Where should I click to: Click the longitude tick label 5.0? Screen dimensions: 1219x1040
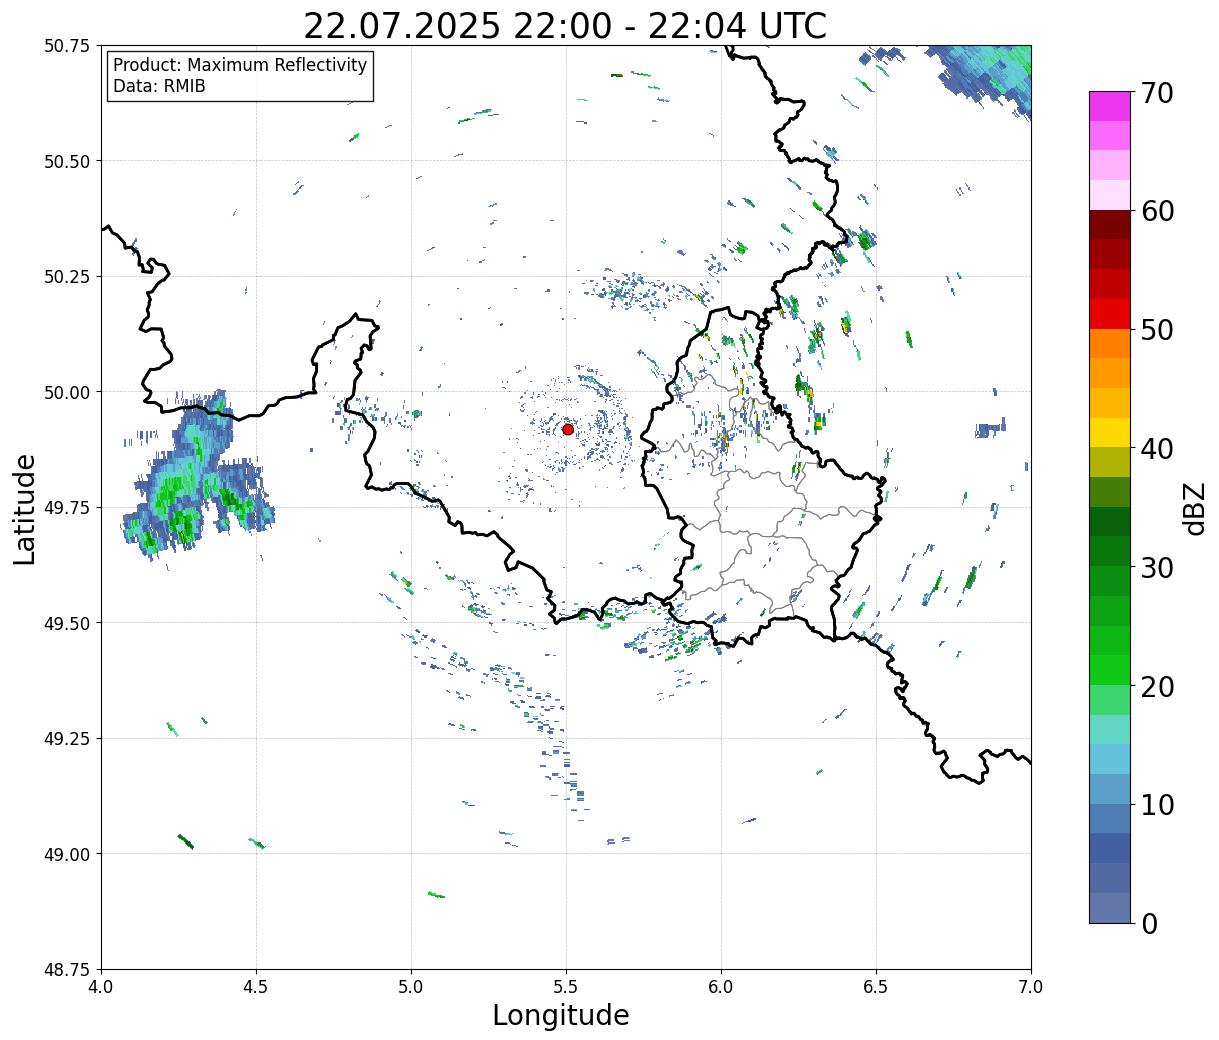tap(411, 987)
